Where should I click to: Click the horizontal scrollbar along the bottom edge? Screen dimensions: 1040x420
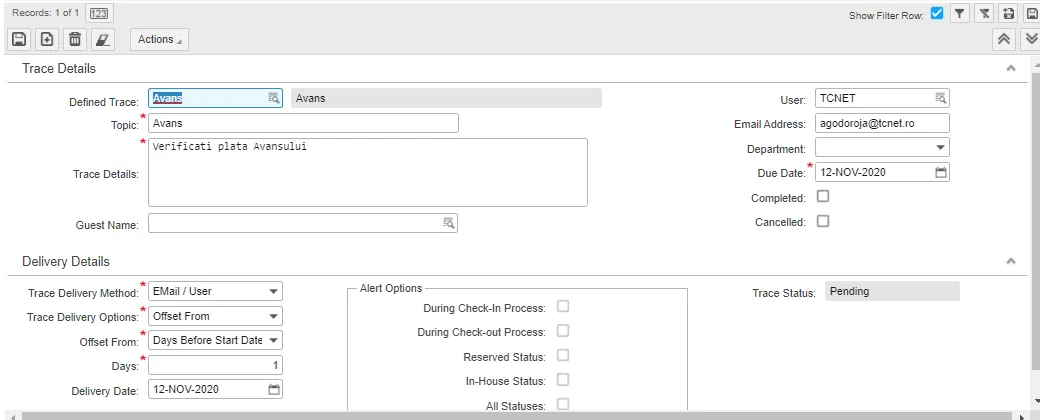(517, 415)
